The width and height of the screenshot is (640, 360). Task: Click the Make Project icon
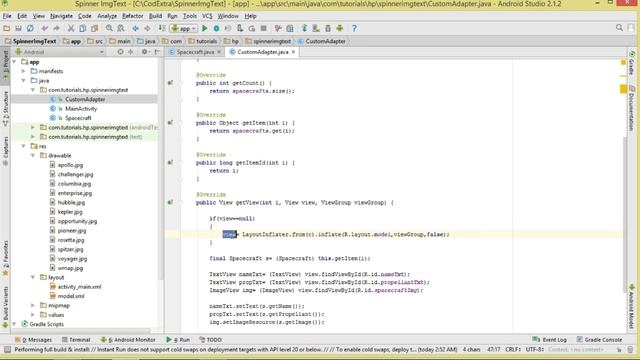pos(162,28)
